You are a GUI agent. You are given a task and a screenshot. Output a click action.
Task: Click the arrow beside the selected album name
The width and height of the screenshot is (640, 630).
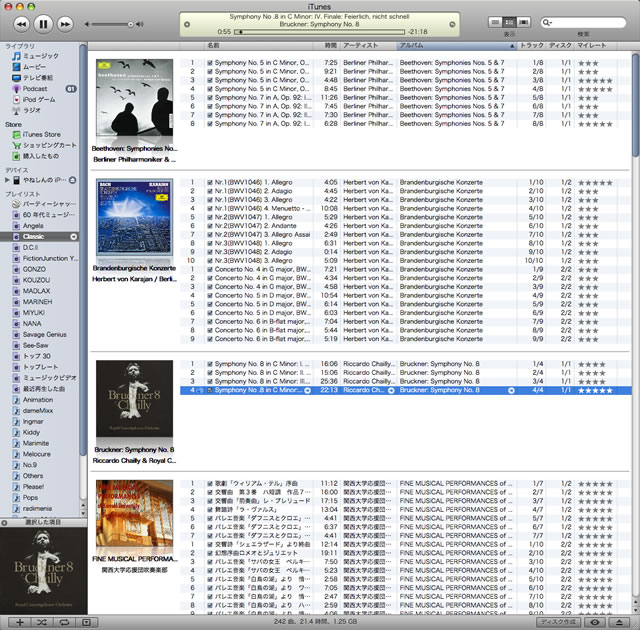(x=511, y=390)
